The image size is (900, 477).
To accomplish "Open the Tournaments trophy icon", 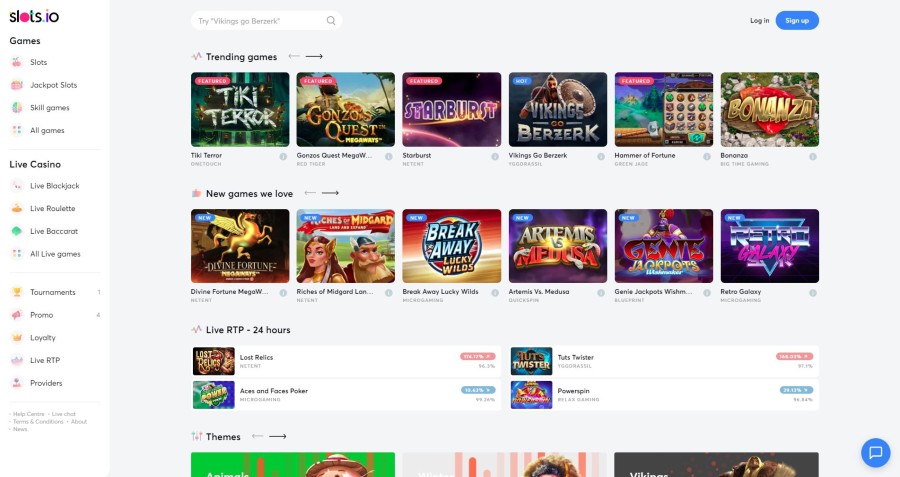I will 17,292.
